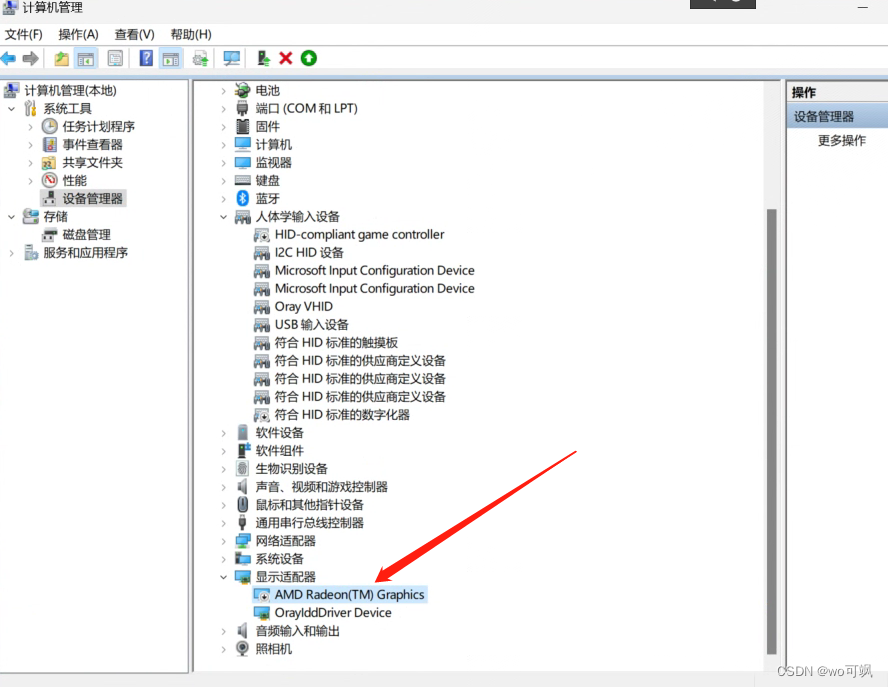Click the port icon beside 端口 (COM 和 LPT)
This screenshot has width=888, height=687.
[x=242, y=108]
